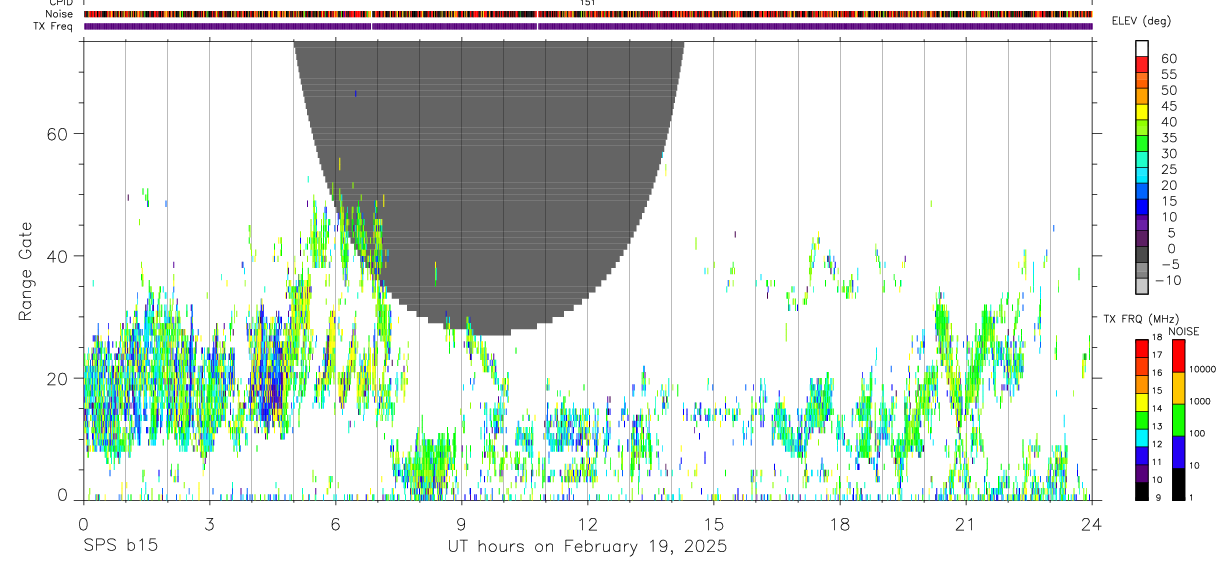
Task: Click the cyan 20–25 segment of the ELEV color bar
Action: pyautogui.click(x=1142, y=176)
